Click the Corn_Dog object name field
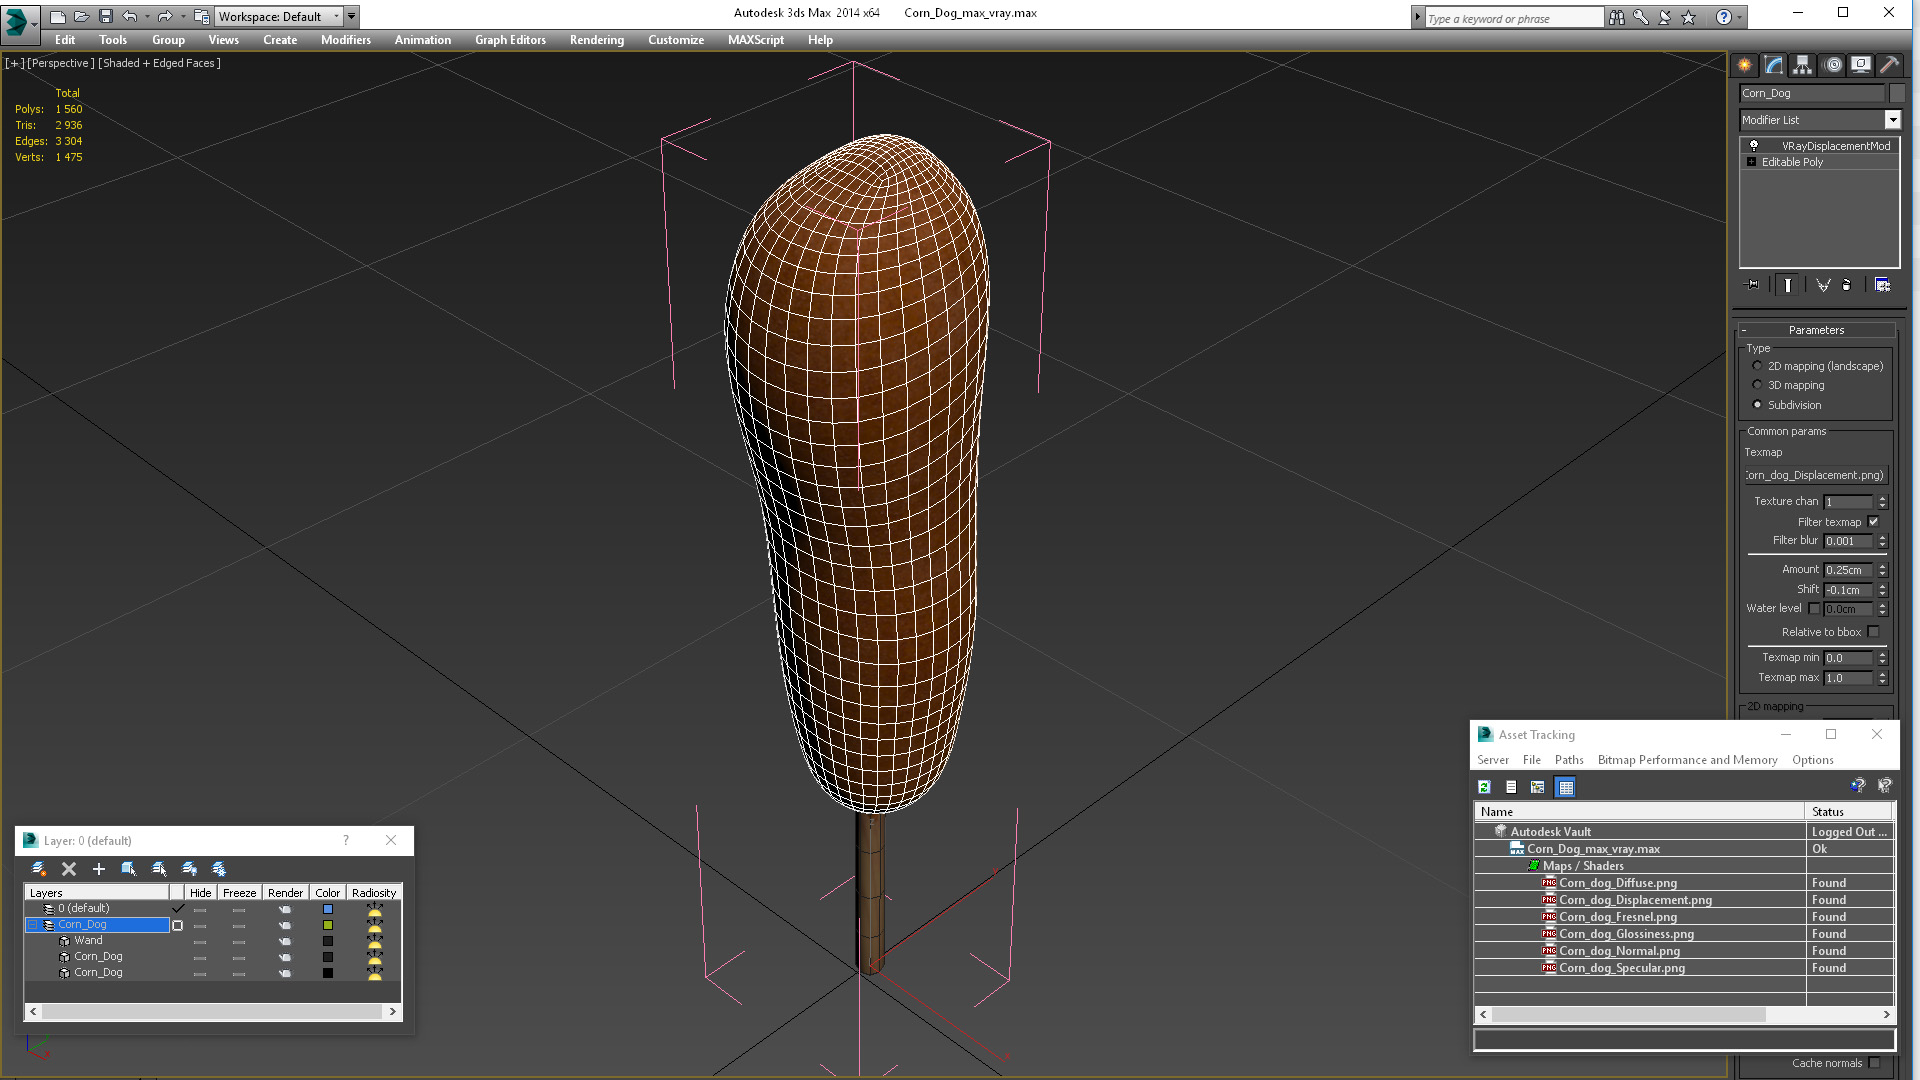This screenshot has height=1080, width=1920. click(1811, 93)
